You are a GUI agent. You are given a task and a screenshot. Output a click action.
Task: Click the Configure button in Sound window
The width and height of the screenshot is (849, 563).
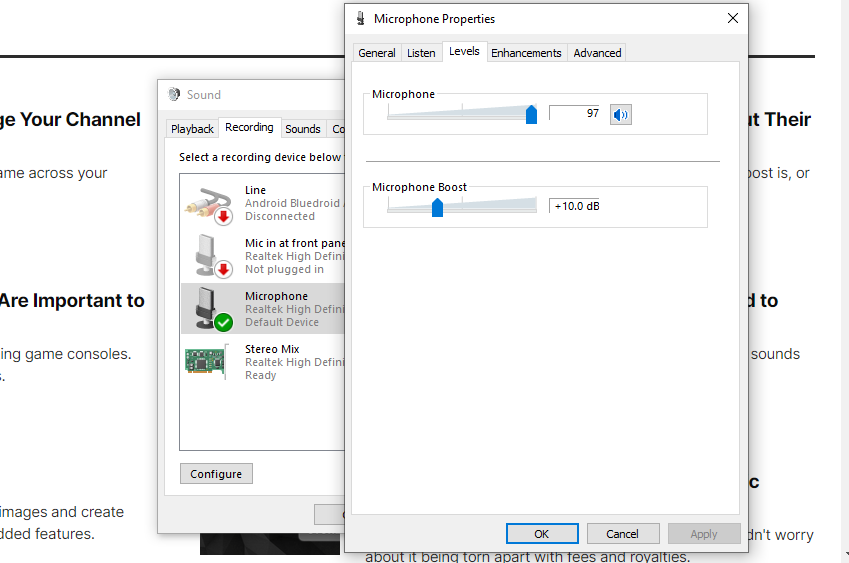point(216,474)
